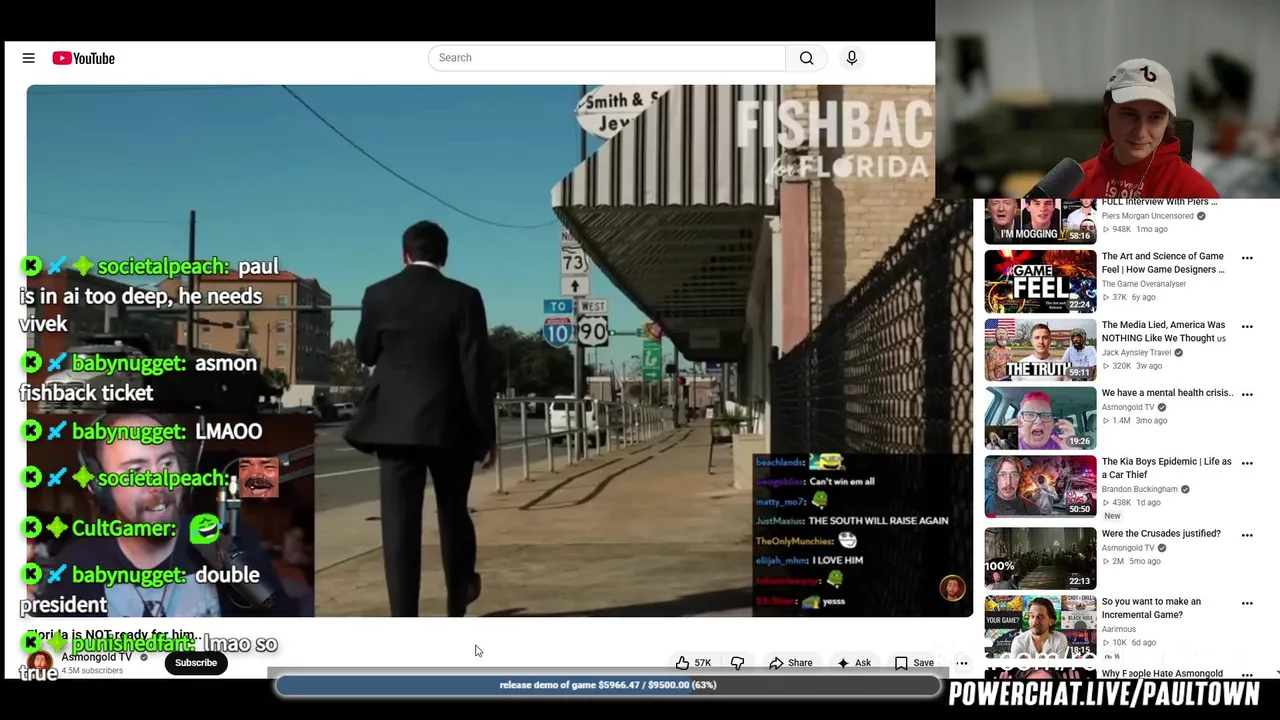Screen dimensions: 1280x720
Task: Open Asmongold TV channel avatar
Action: 40,662
